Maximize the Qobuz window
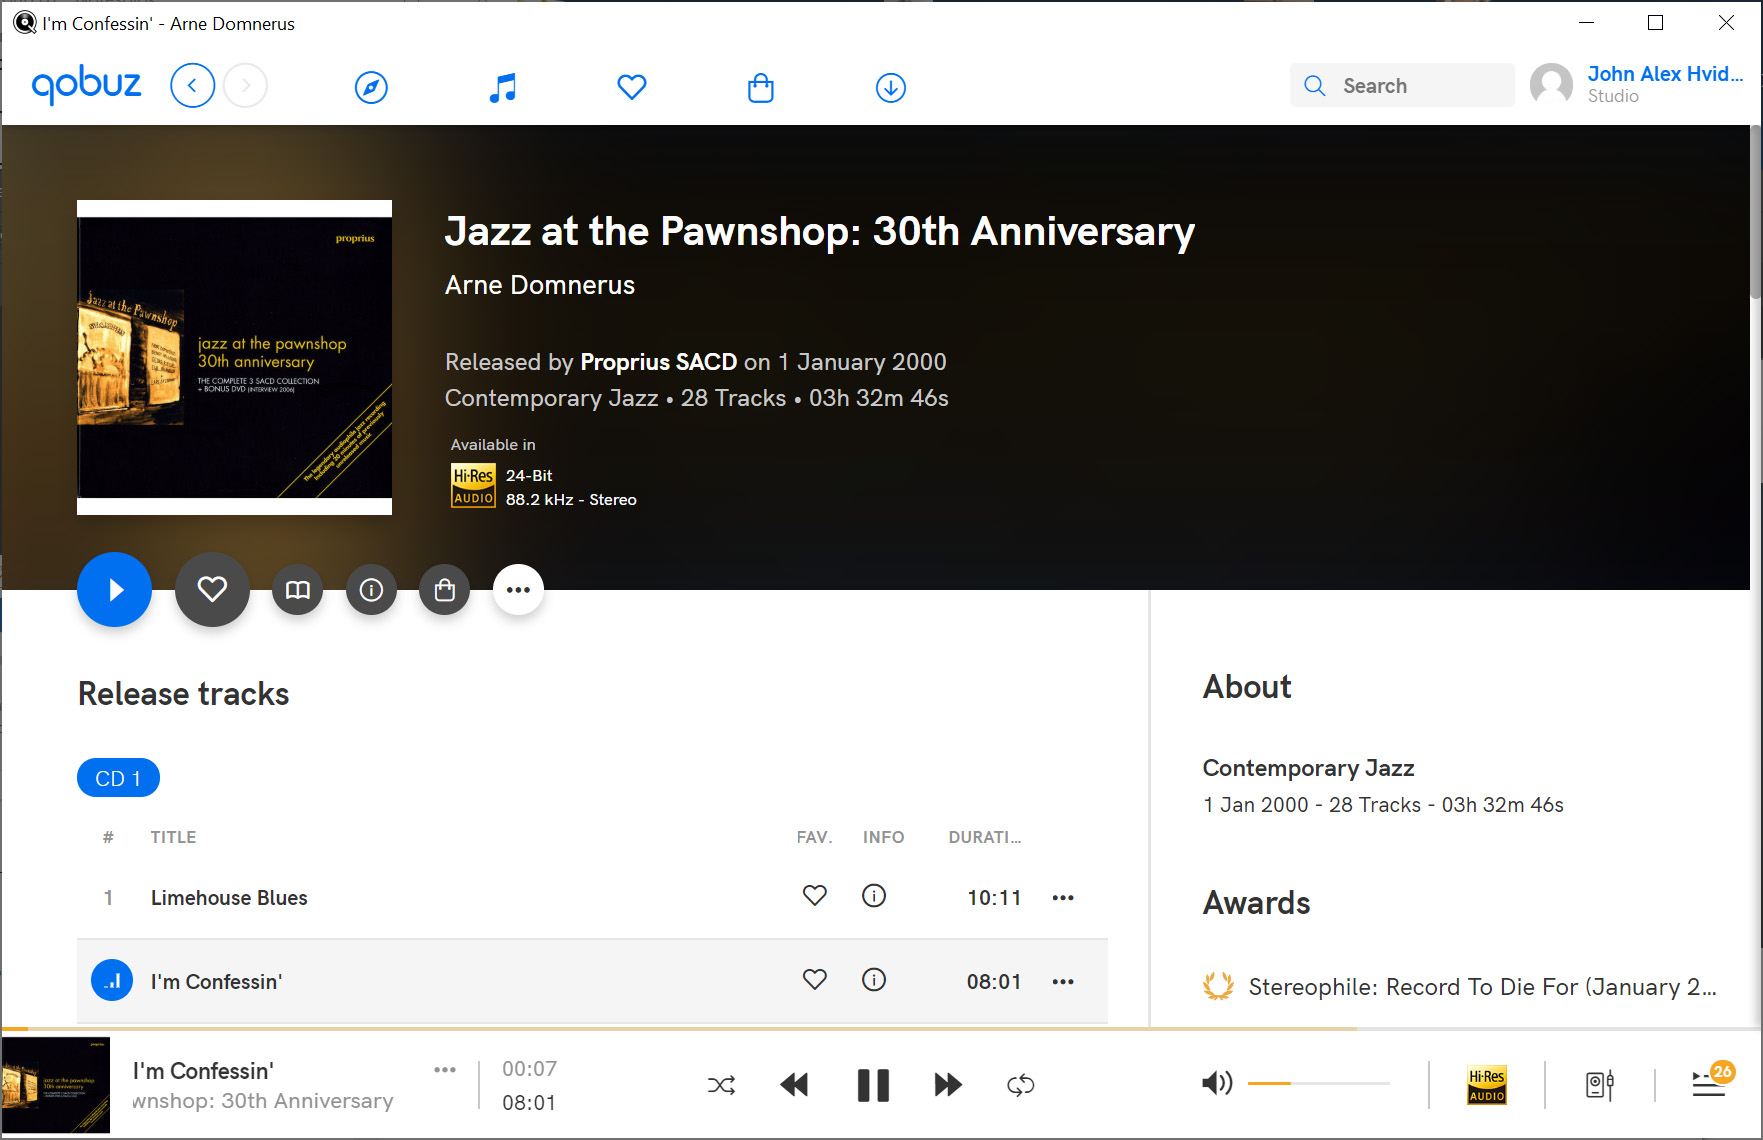 coord(1656,23)
